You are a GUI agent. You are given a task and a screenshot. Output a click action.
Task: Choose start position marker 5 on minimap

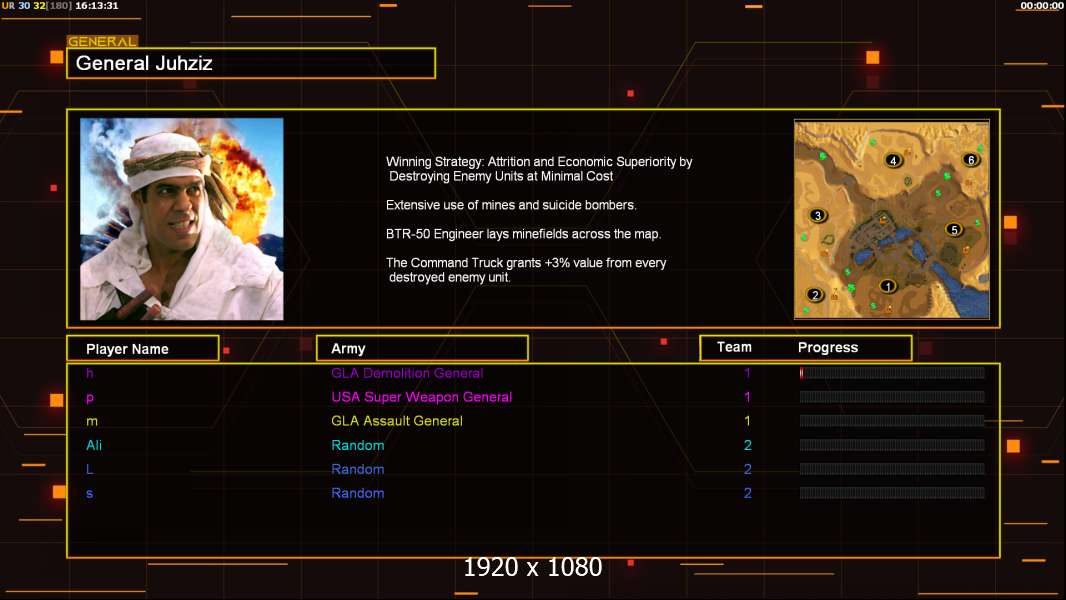coord(955,230)
